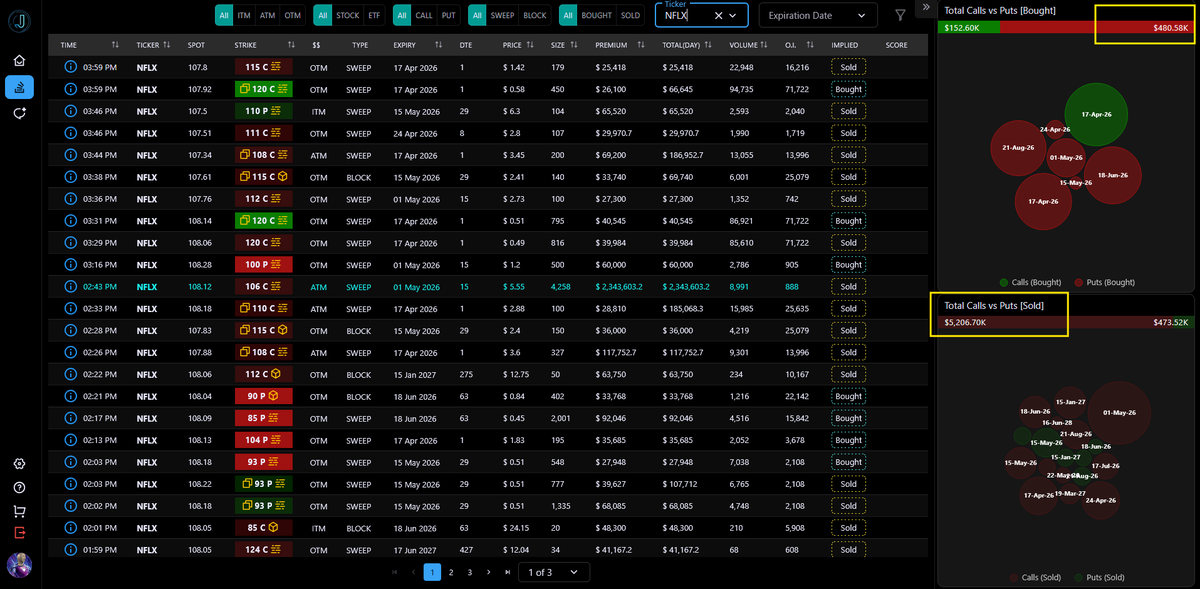Open Settings gear in sidebar
Image resolution: width=1200 pixels, height=589 pixels.
(19, 464)
